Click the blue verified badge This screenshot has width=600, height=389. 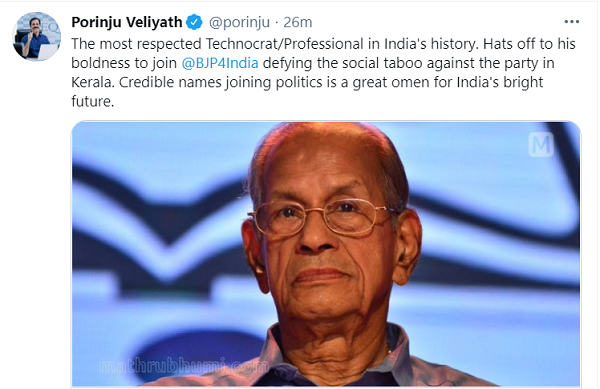coord(194,22)
